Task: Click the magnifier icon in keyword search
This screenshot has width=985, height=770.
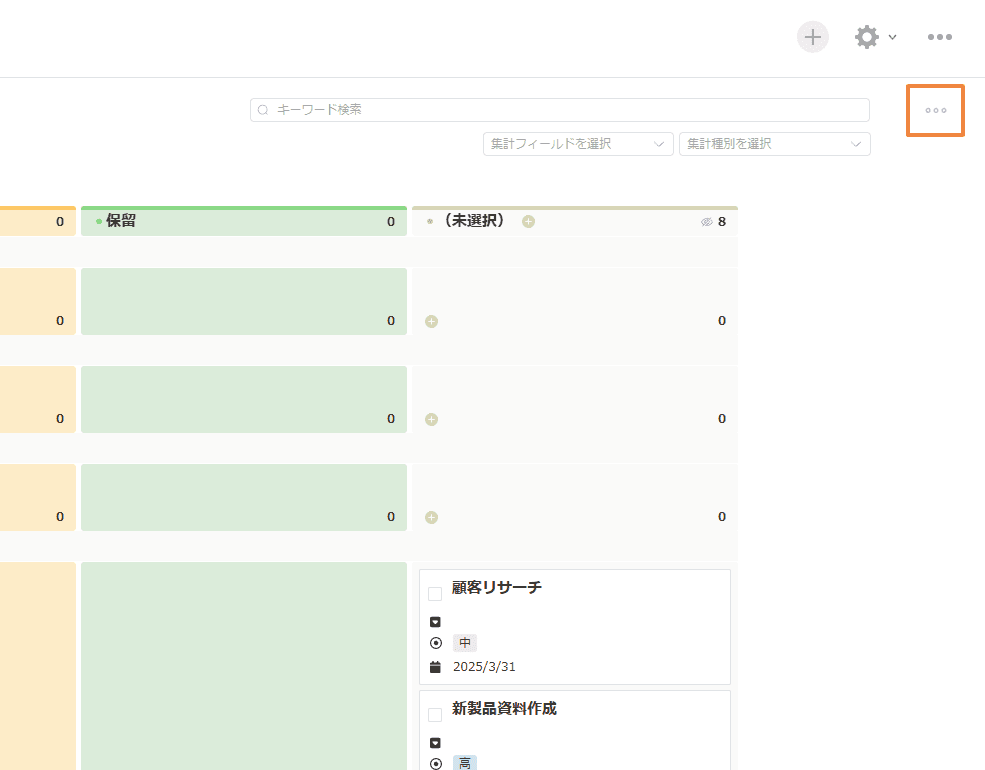Action: click(x=263, y=110)
